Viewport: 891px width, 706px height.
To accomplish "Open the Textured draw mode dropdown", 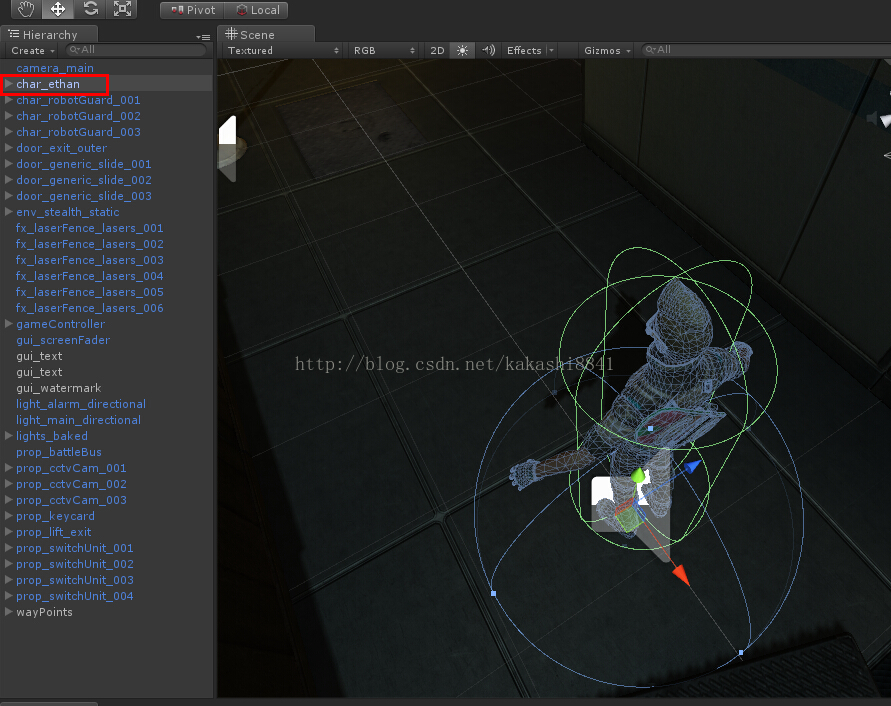I will tap(282, 51).
